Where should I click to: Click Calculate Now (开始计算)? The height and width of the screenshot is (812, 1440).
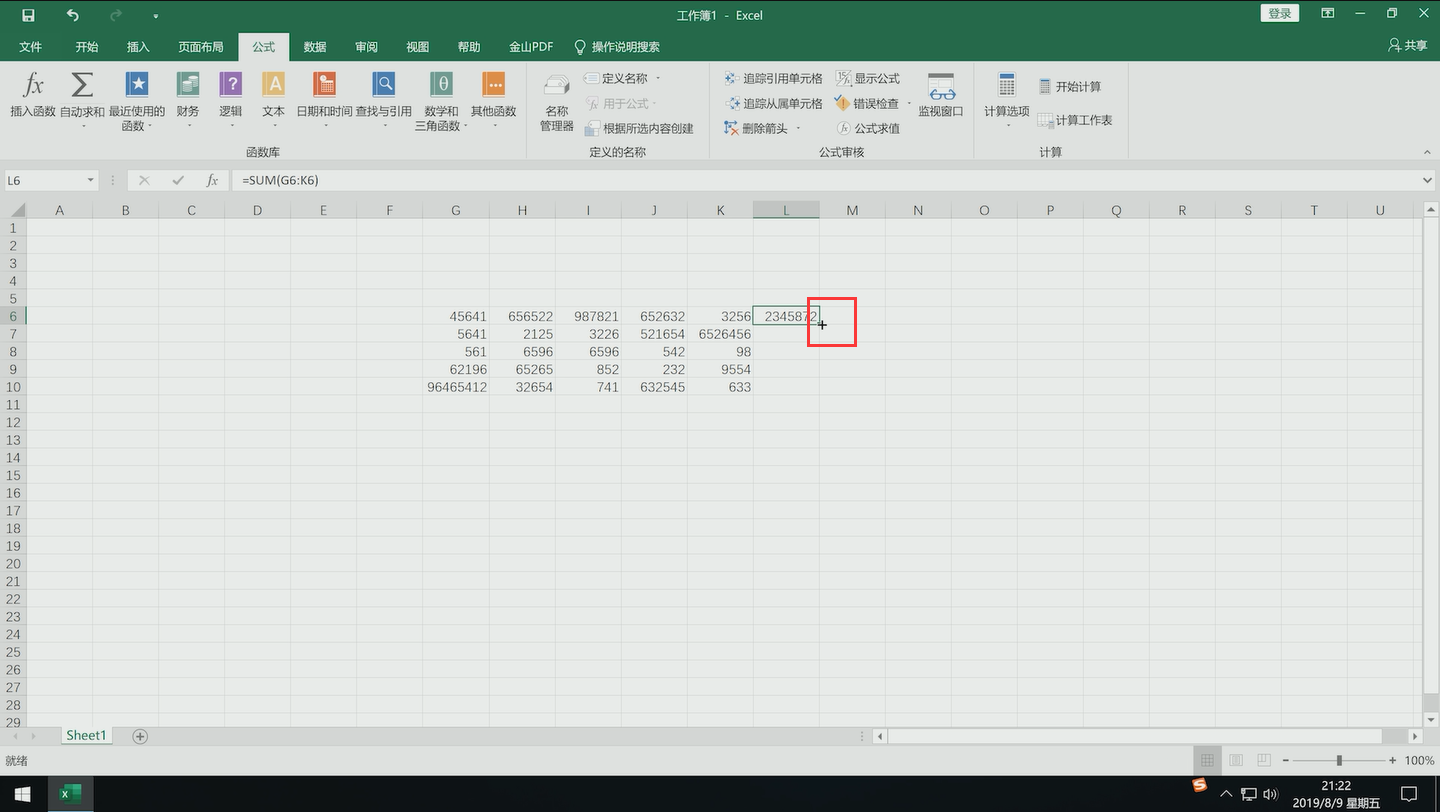tap(1069, 87)
